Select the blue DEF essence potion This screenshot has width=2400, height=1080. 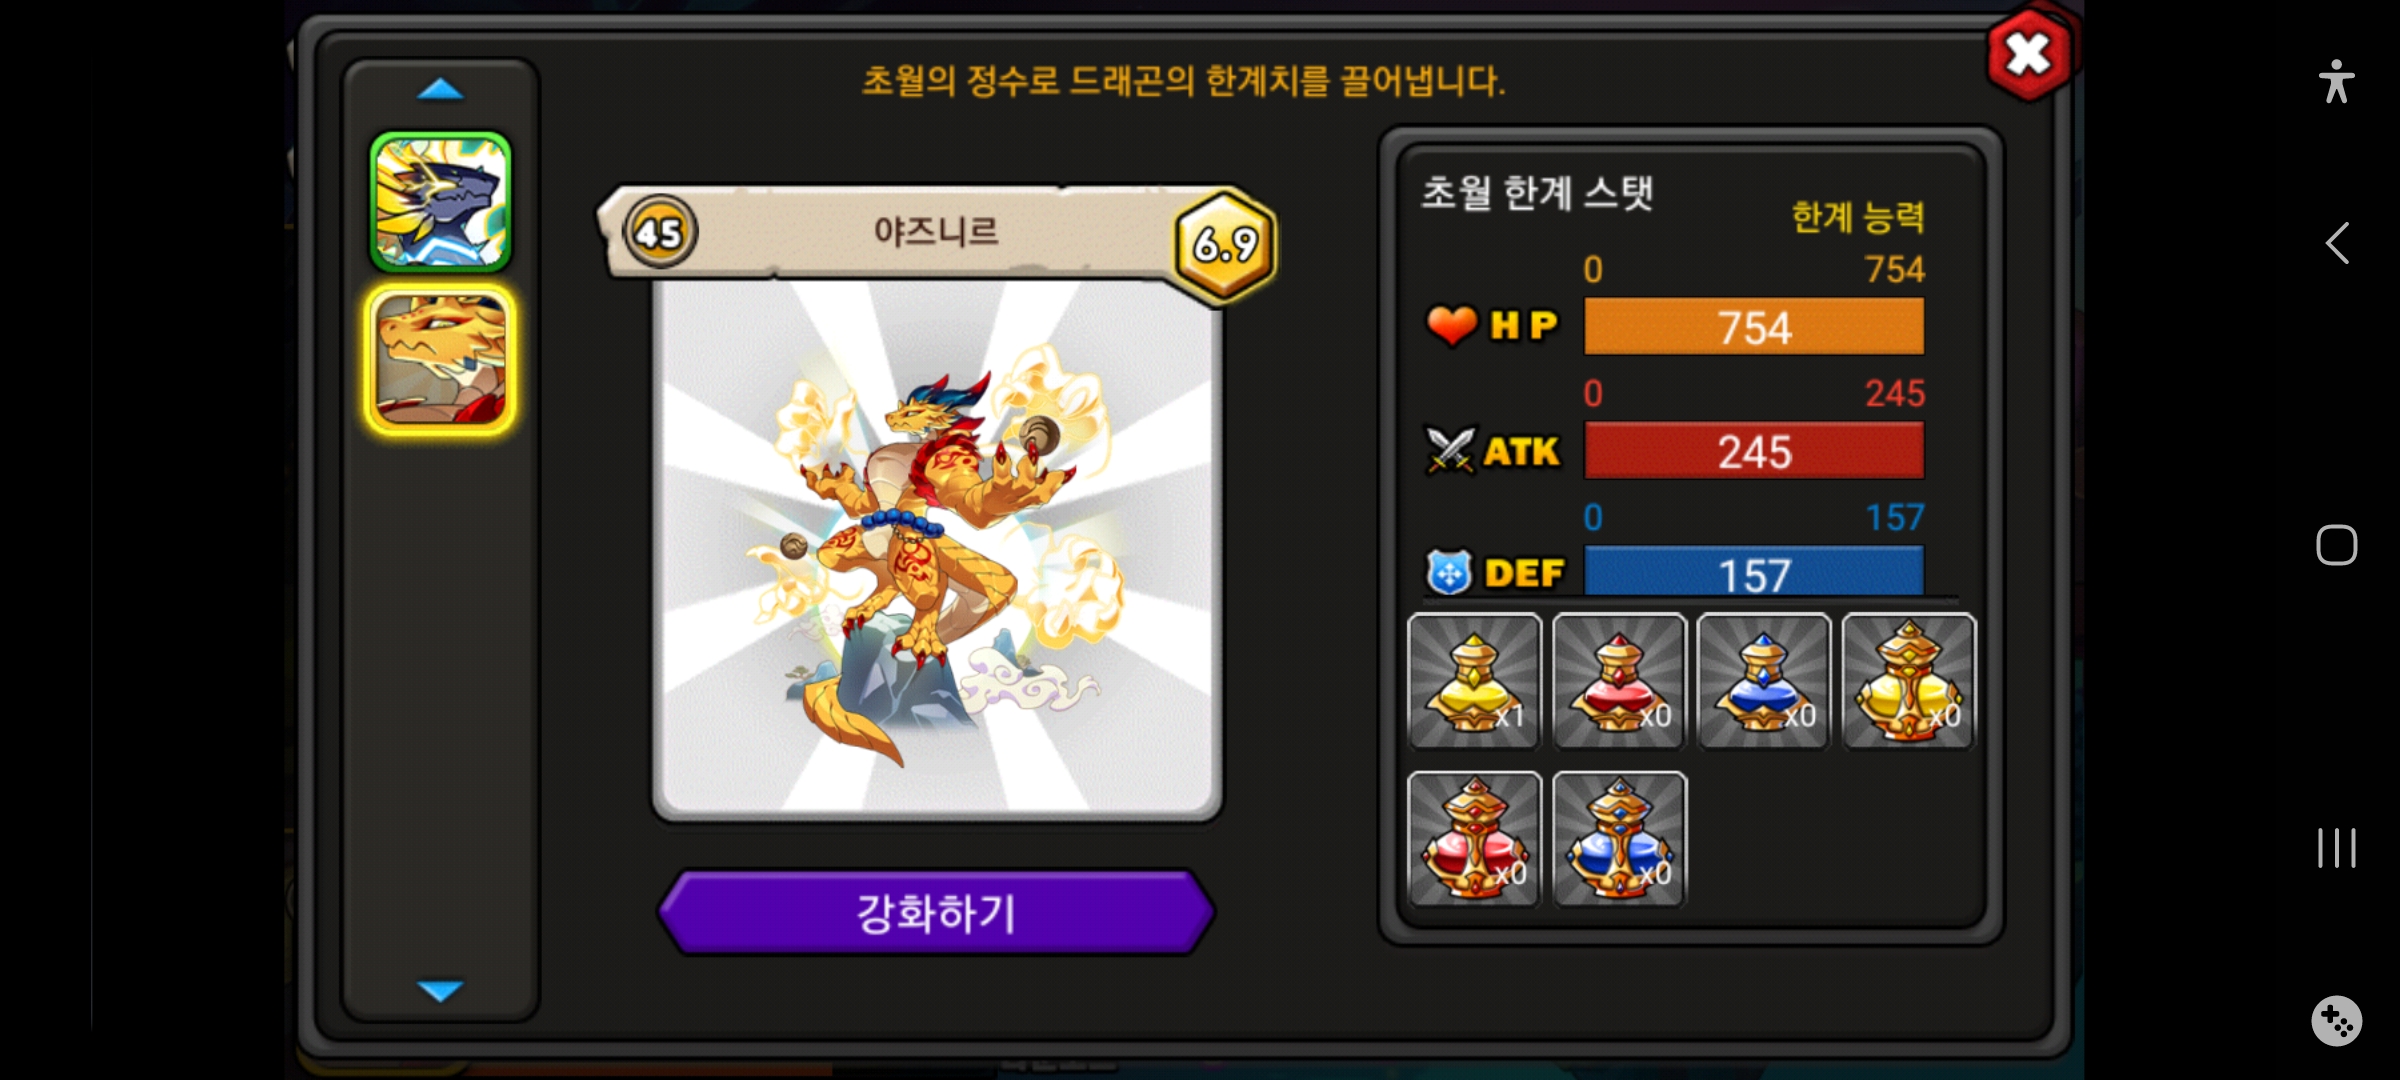[1764, 681]
